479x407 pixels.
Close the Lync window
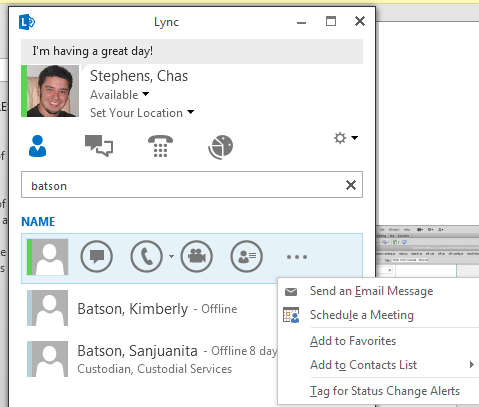click(360, 21)
